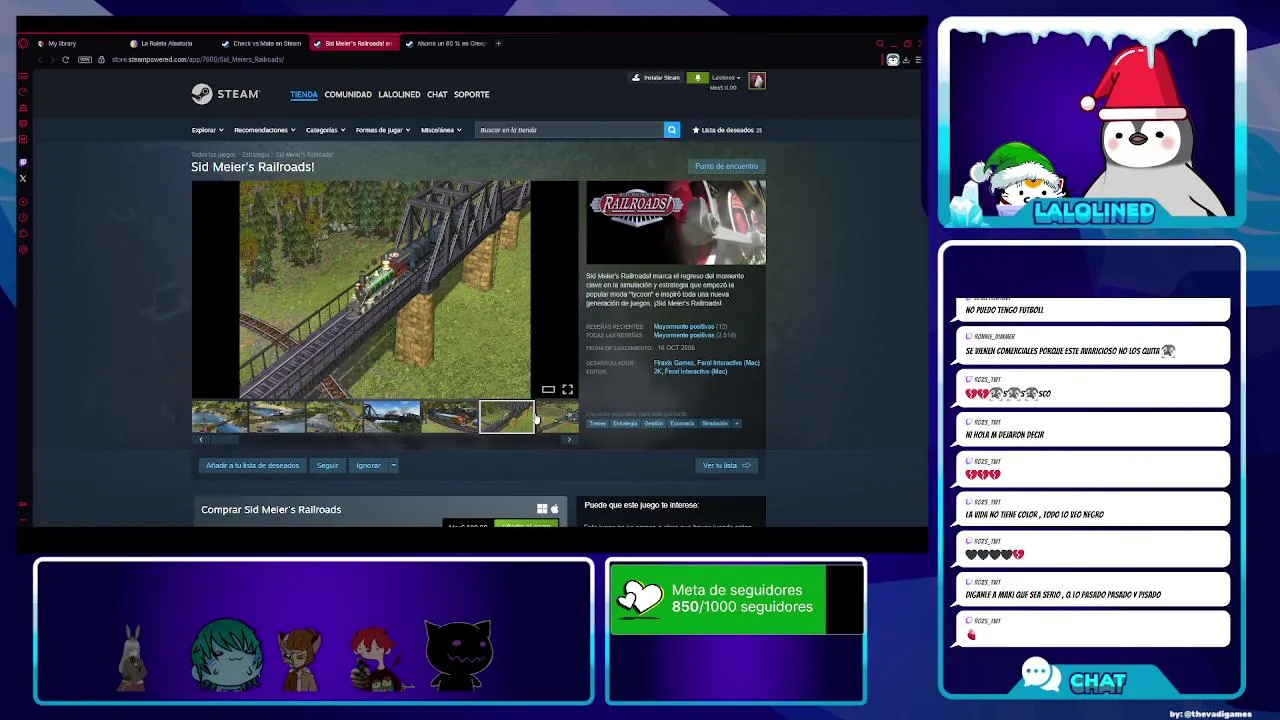The image size is (1280, 720).
Task: Click the browser search icon at top right
Action: pos(880,43)
